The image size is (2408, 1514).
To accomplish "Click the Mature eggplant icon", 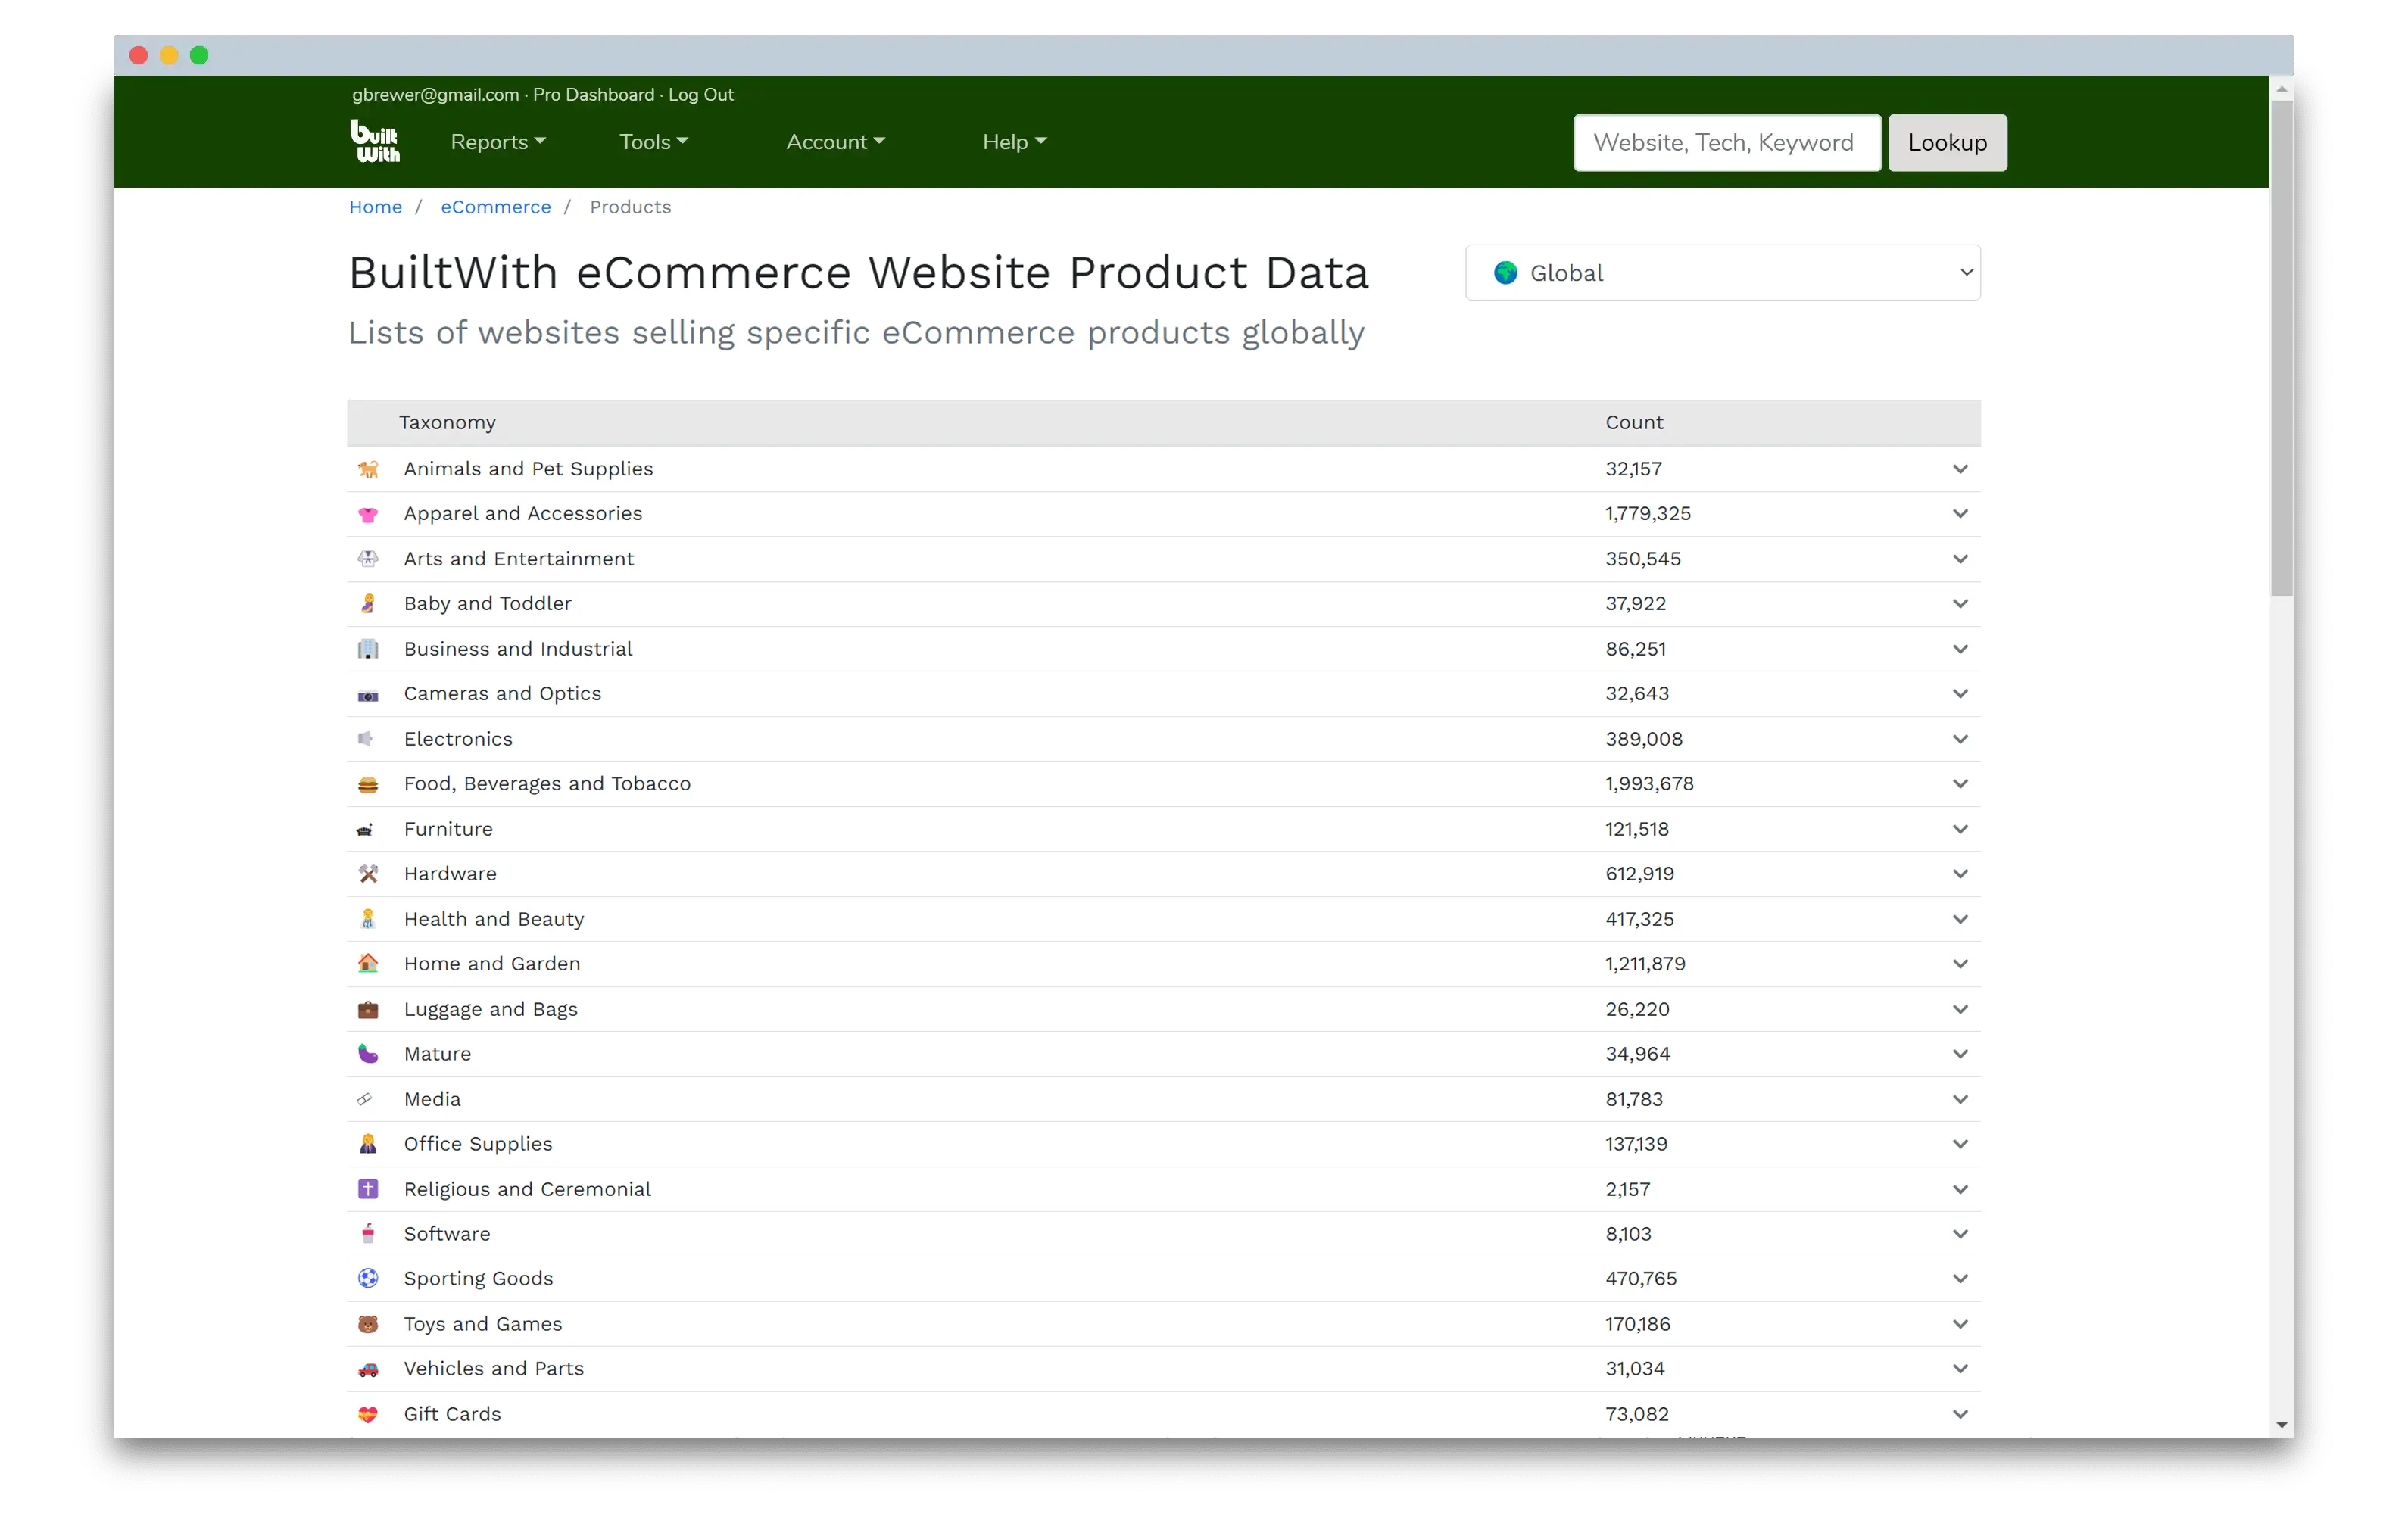I will coord(368,1054).
